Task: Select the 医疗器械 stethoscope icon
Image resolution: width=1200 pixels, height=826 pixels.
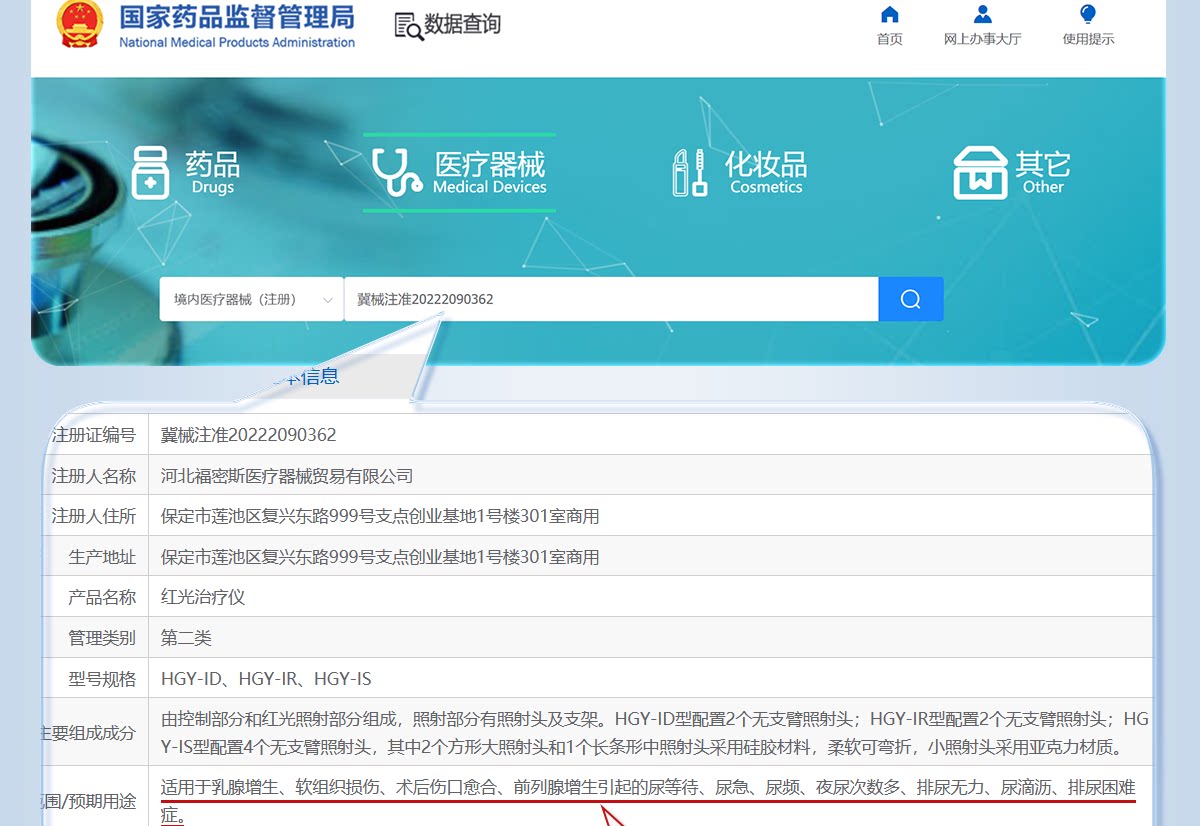Action: (396, 172)
